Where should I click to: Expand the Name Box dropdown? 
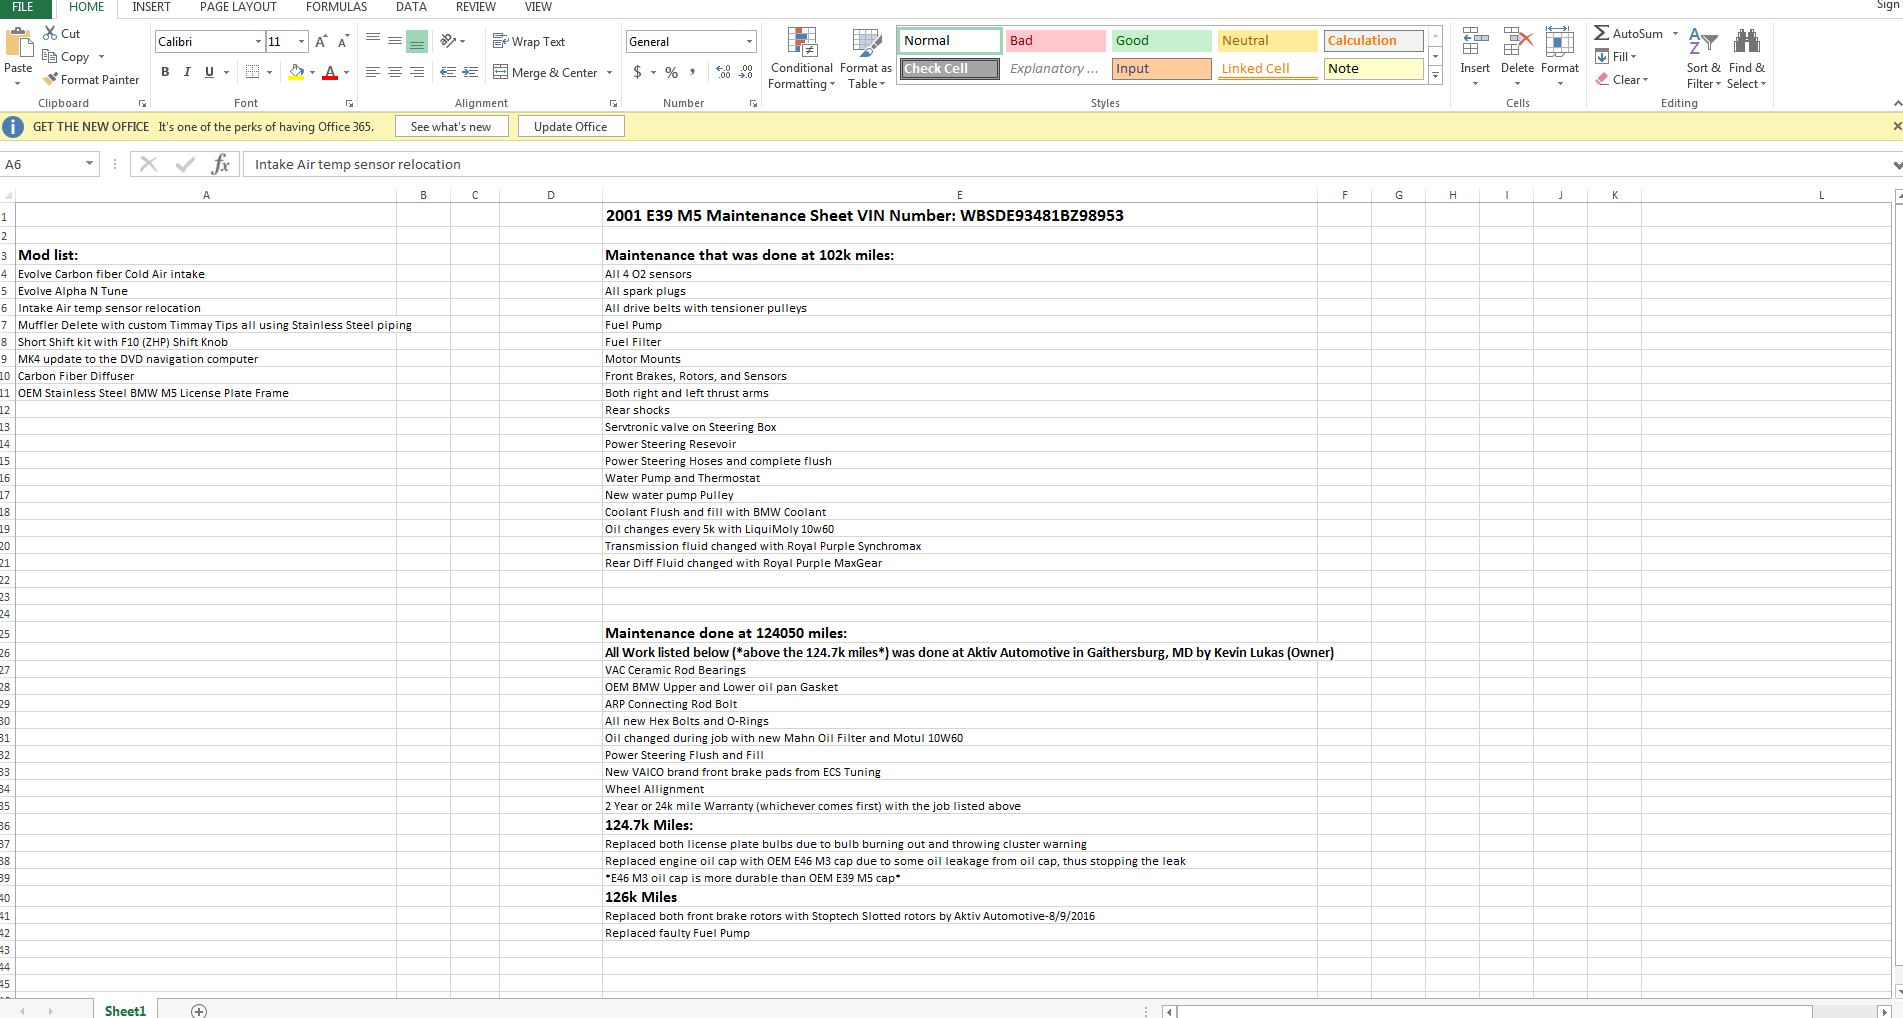(x=89, y=164)
